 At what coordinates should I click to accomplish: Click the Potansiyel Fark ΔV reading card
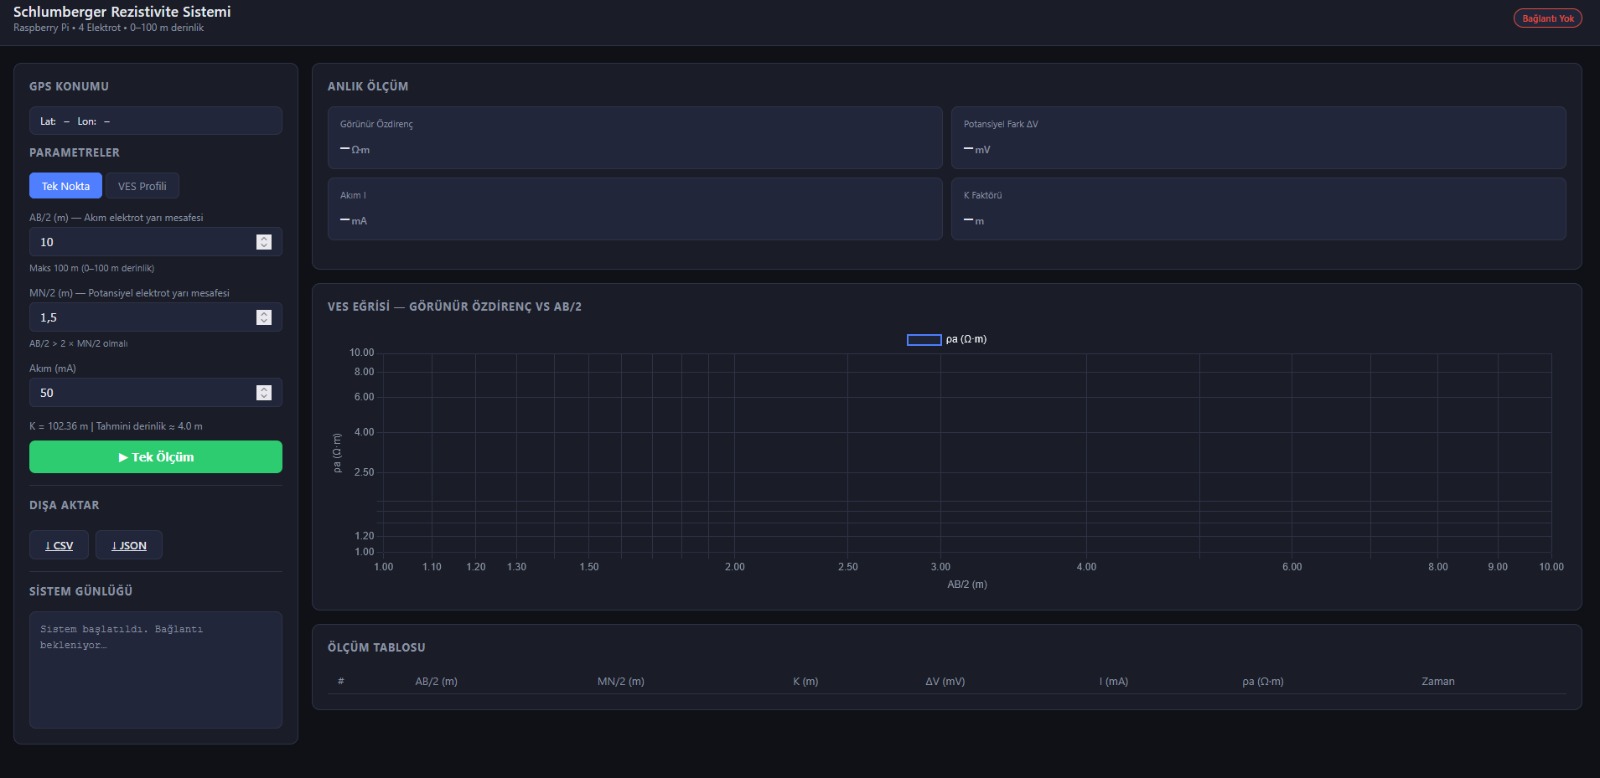coord(1258,138)
